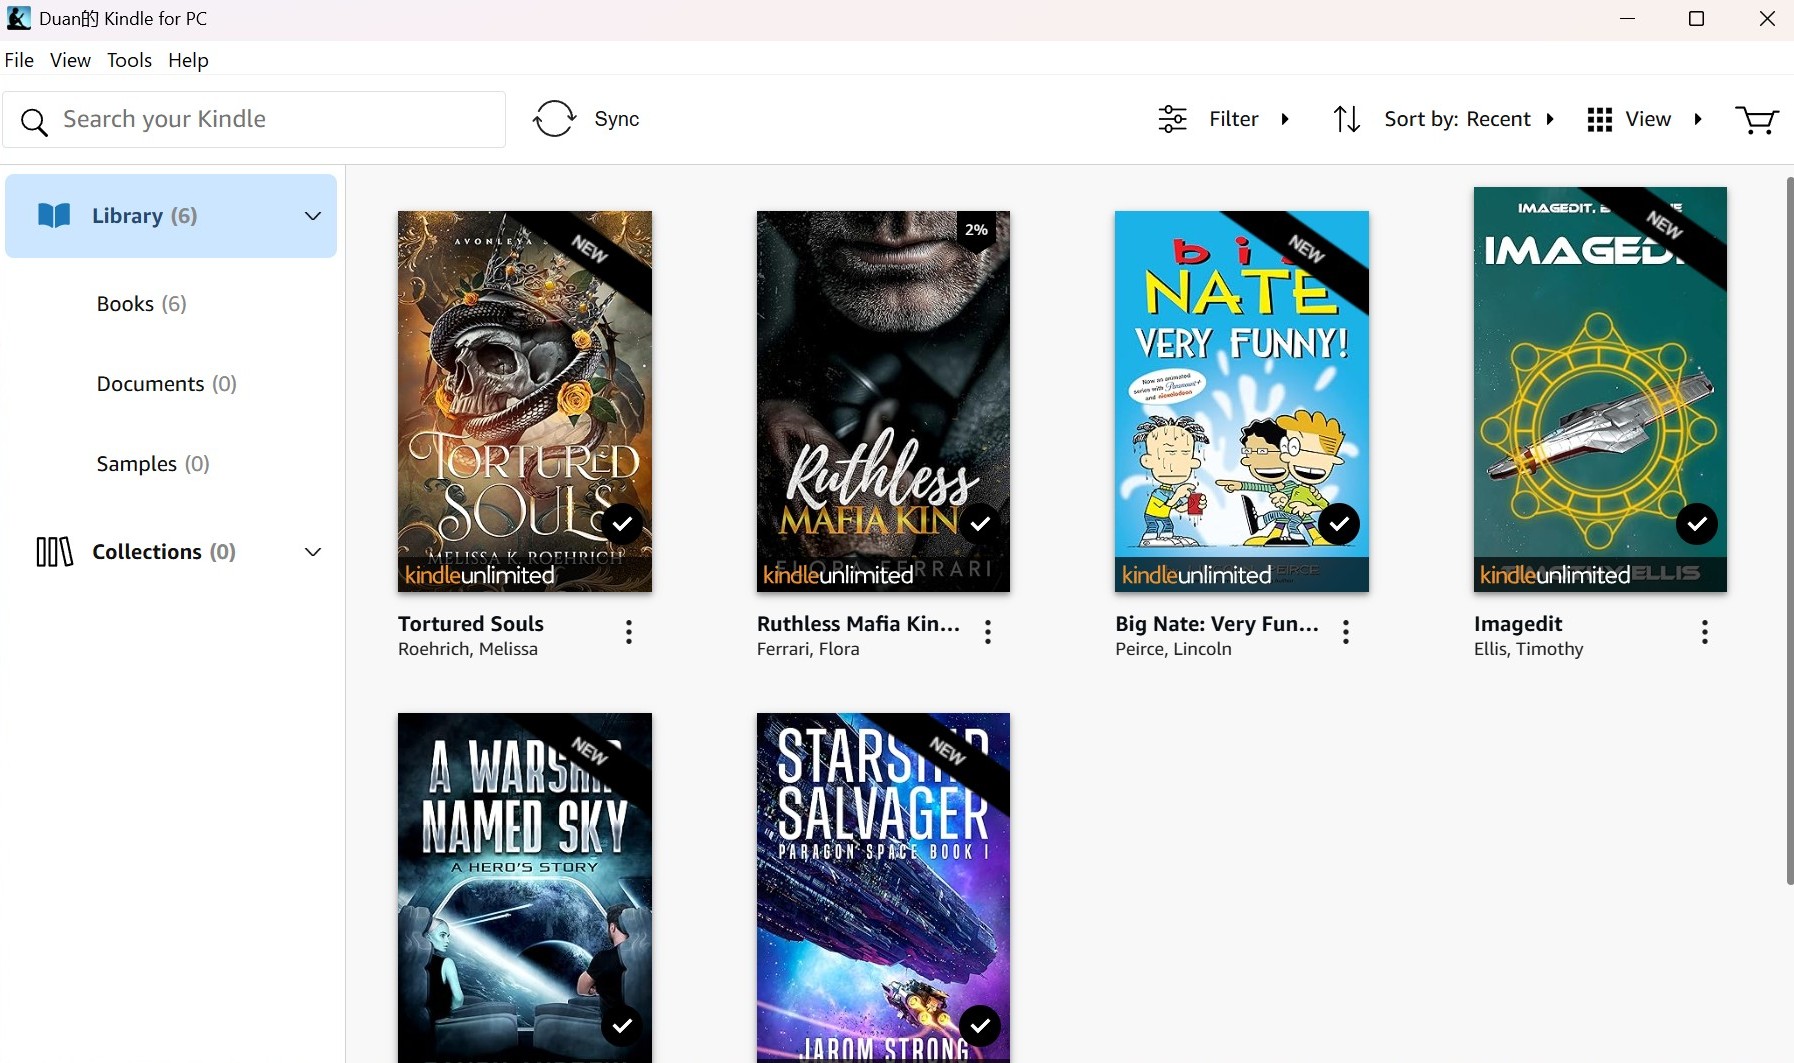Click the downloaded checkmark on Tortured Souls
Viewport: 1794px width, 1063px height.
622,523
